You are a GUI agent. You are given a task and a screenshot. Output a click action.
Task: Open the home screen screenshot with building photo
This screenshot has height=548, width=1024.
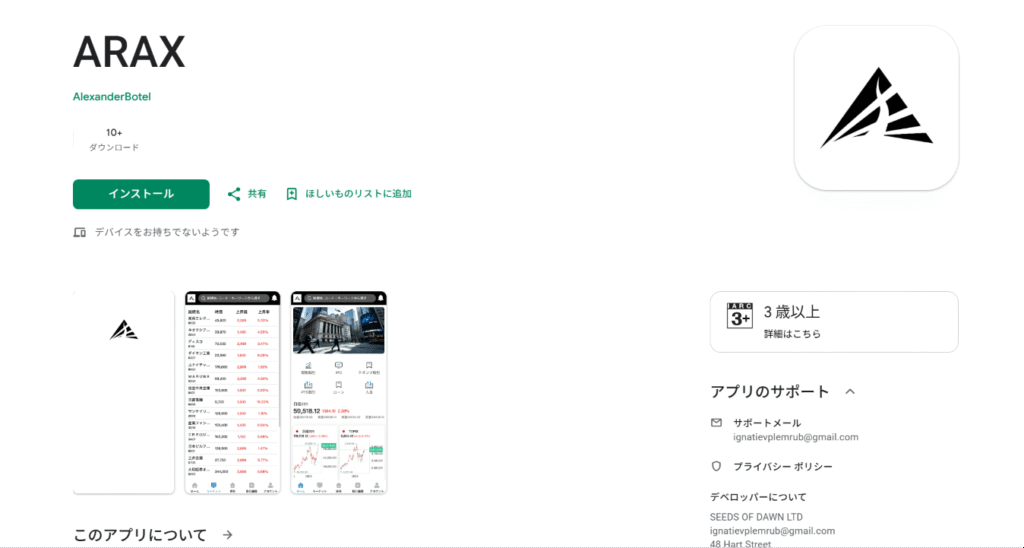(339, 393)
